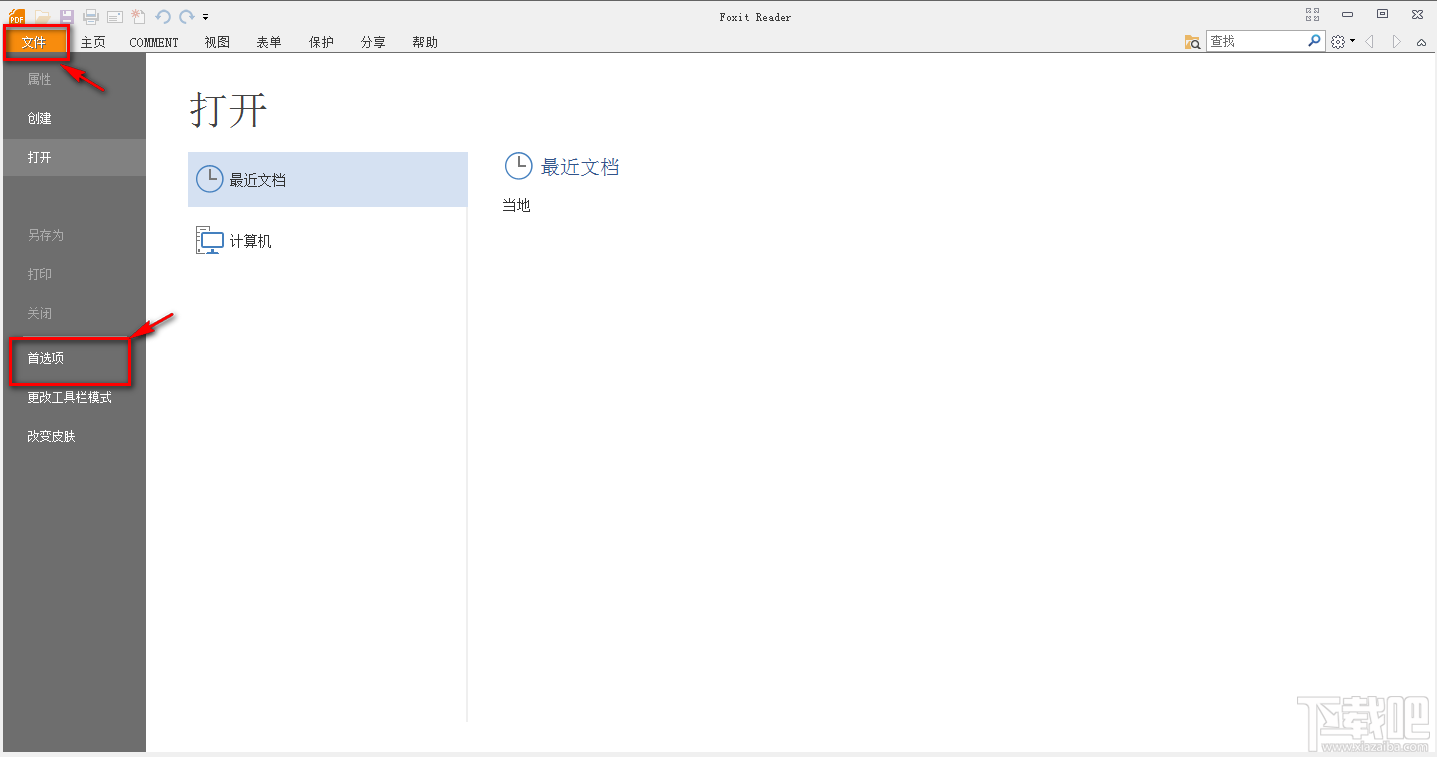Open the 文件 tab
The image size is (1437, 757).
34,42
